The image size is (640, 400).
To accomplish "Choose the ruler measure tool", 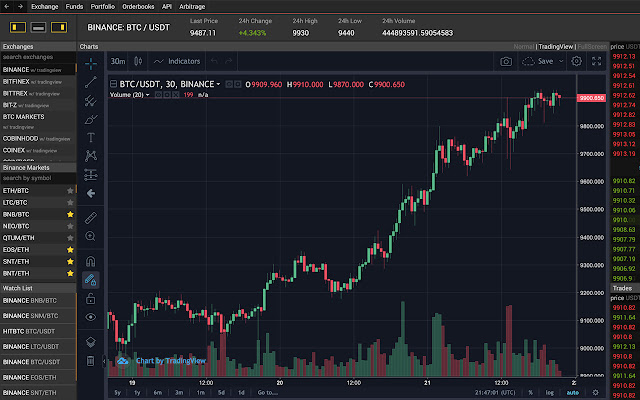I will (91, 216).
